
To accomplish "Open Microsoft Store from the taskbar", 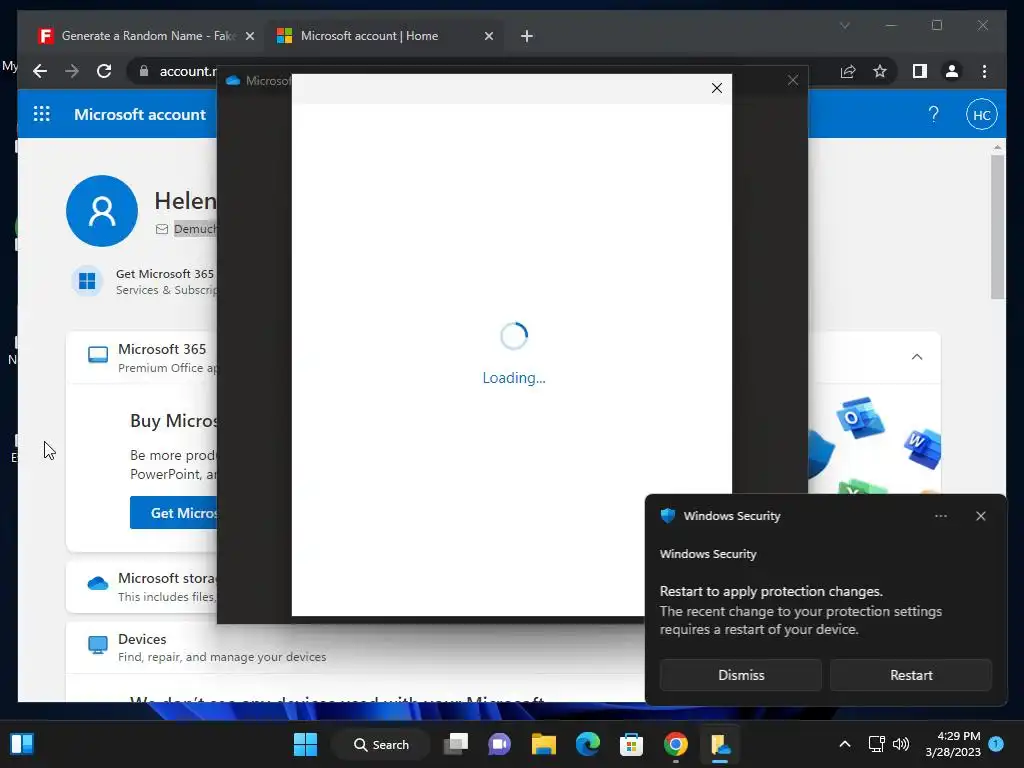I will pos(632,744).
